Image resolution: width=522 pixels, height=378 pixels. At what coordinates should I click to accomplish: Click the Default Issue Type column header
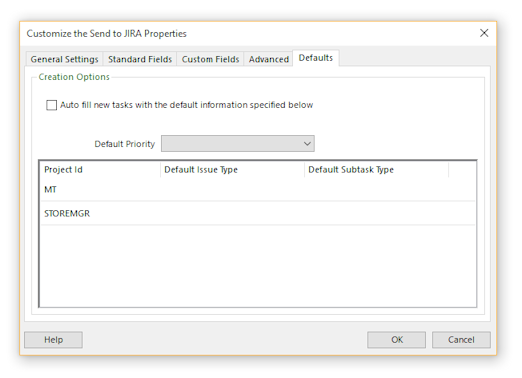(232, 170)
